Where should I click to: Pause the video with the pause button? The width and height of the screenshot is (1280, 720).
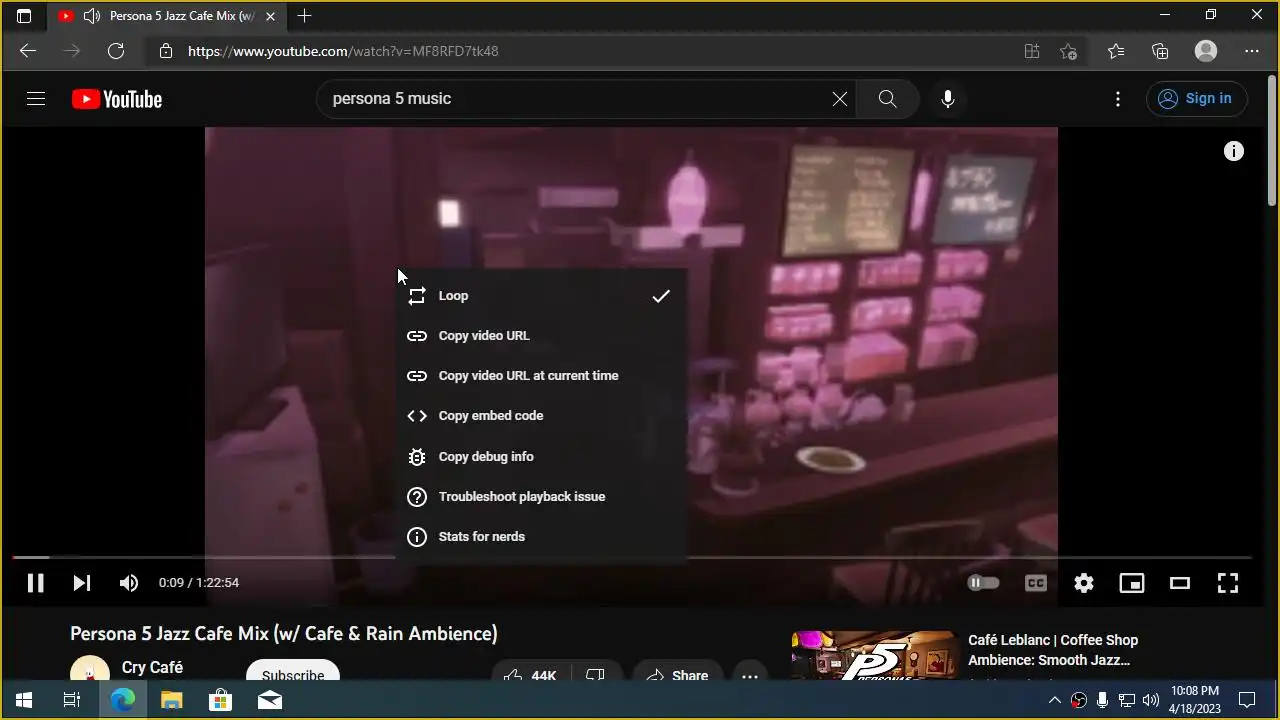[x=35, y=583]
